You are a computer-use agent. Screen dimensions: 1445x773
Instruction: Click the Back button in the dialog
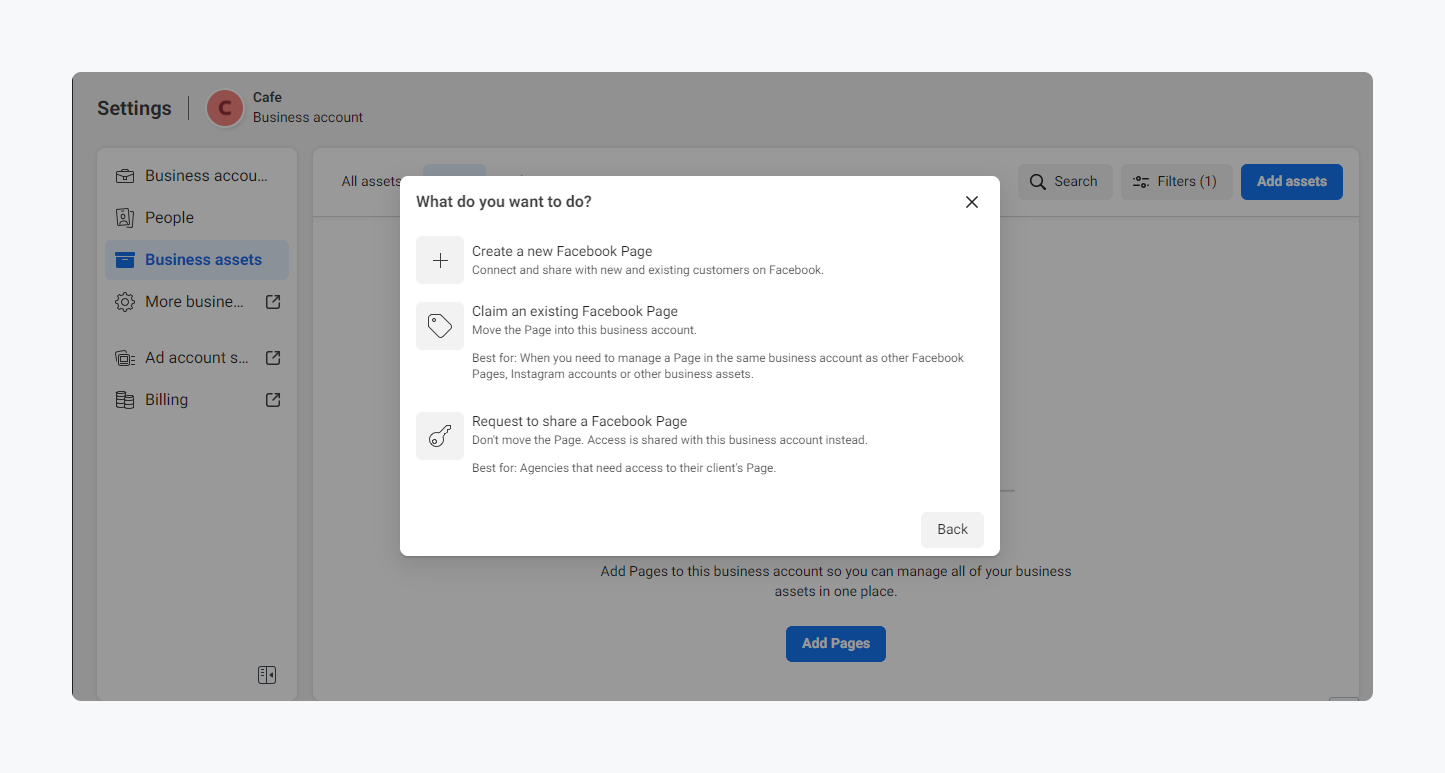(x=952, y=530)
